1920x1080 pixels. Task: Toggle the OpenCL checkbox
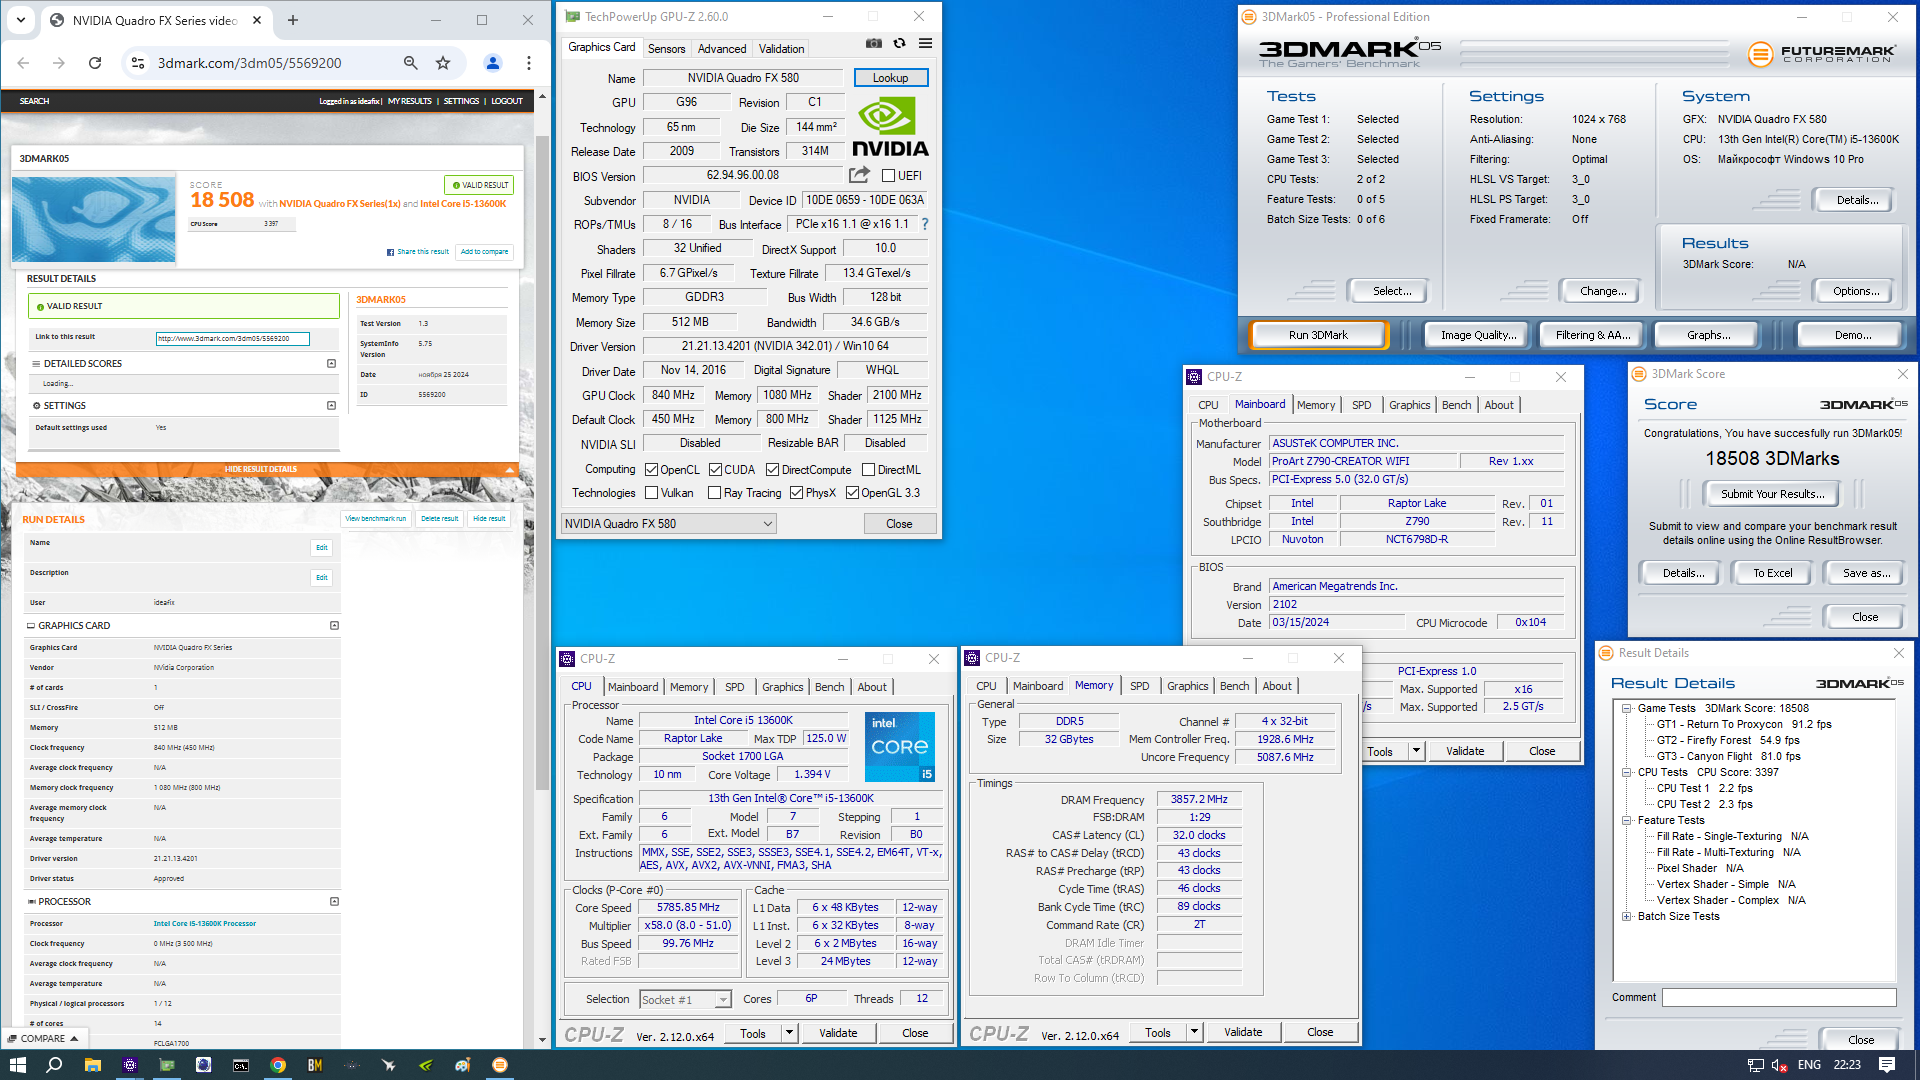651,470
